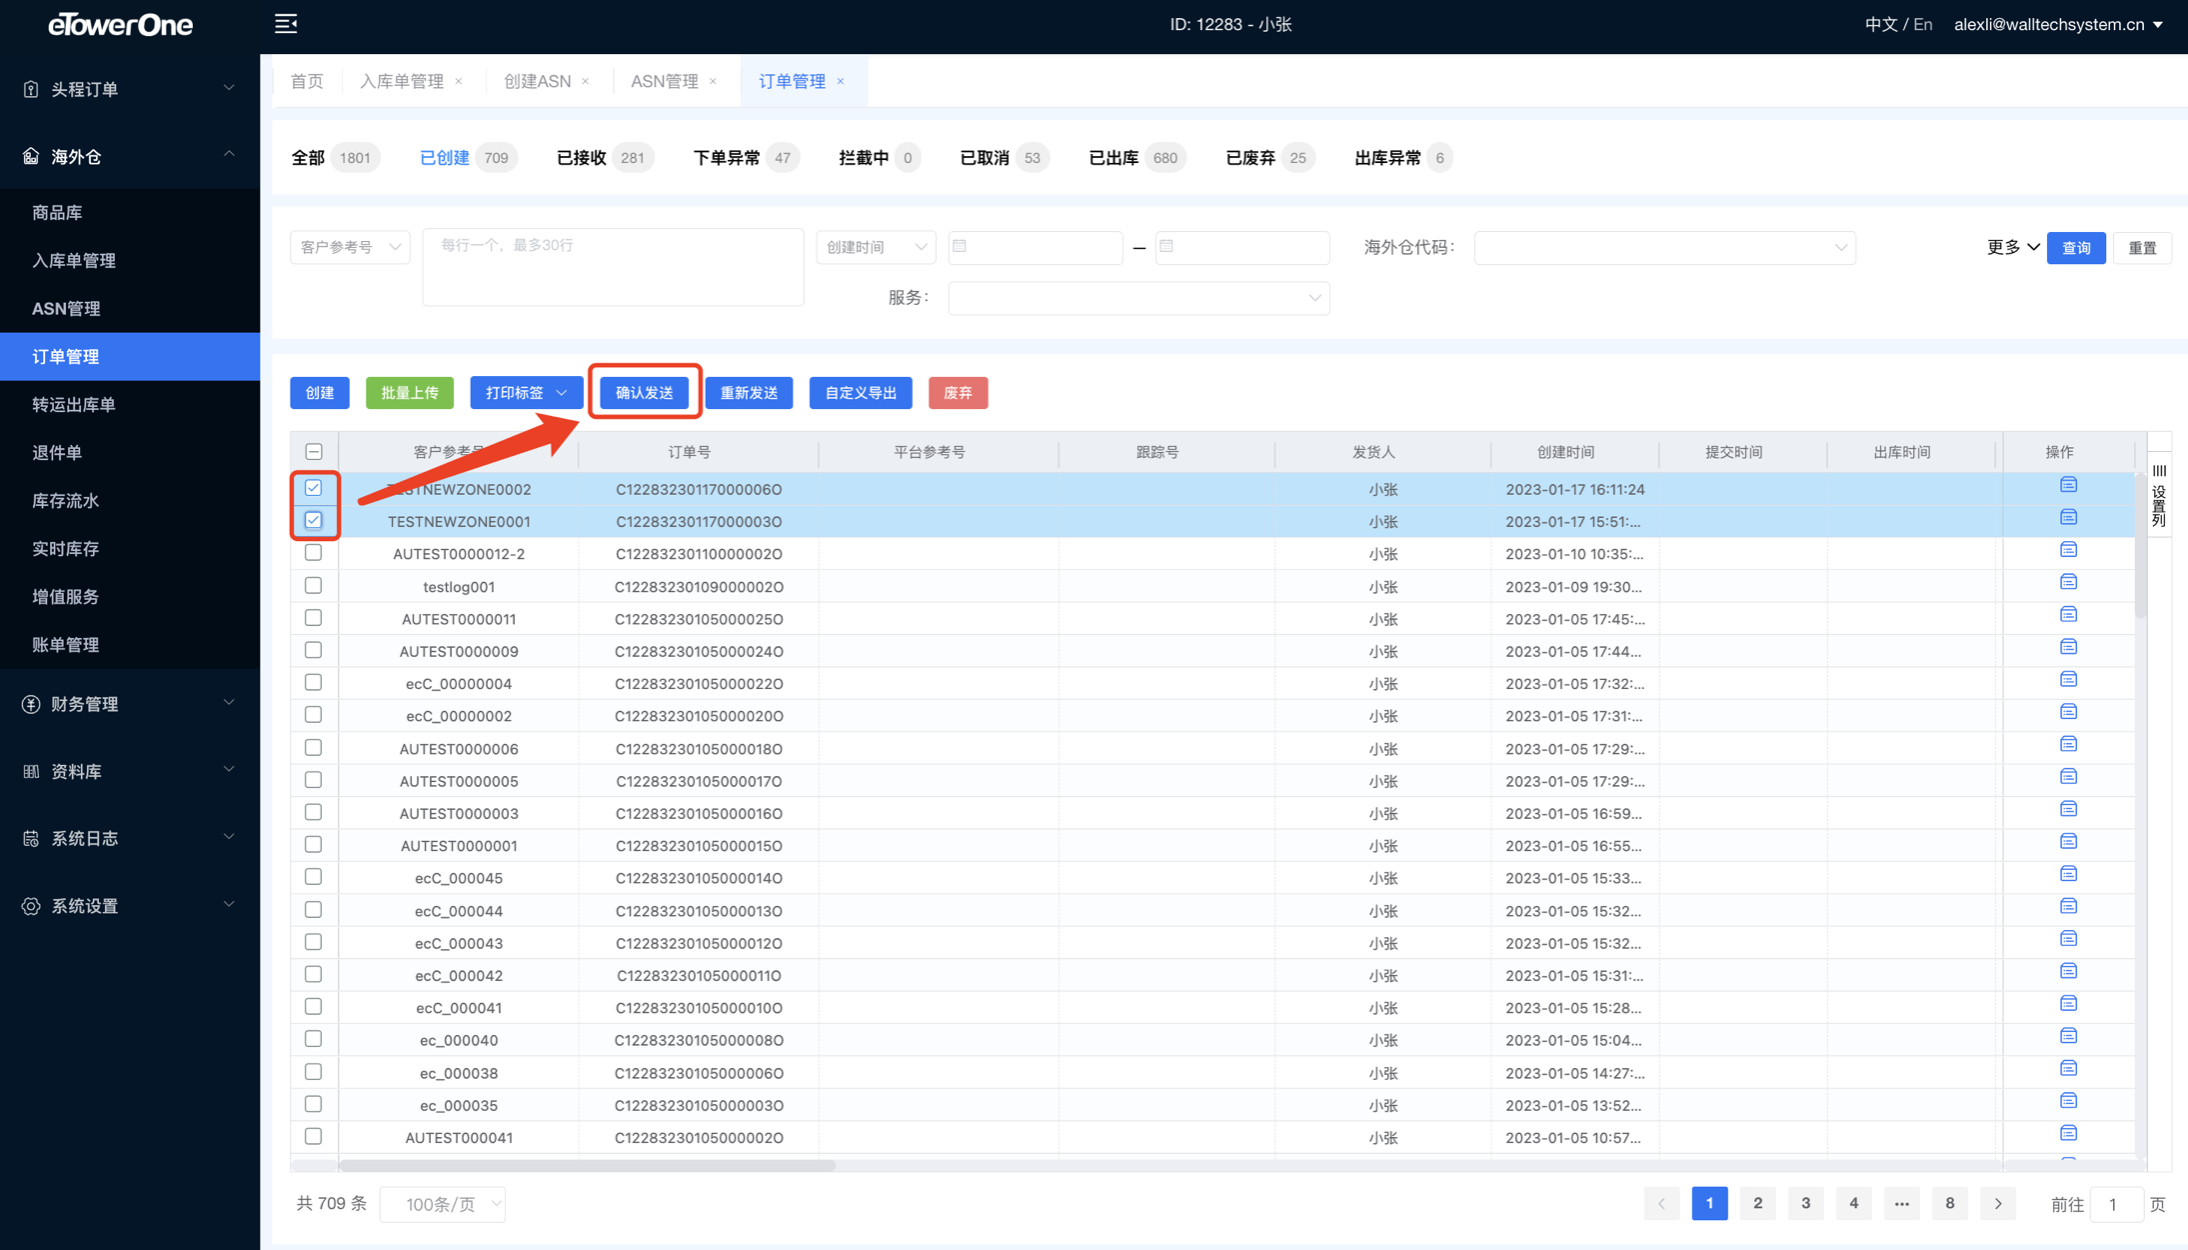Open detail icon for AUTEST0000012-2 row
The height and width of the screenshot is (1250, 2188).
(x=2068, y=550)
